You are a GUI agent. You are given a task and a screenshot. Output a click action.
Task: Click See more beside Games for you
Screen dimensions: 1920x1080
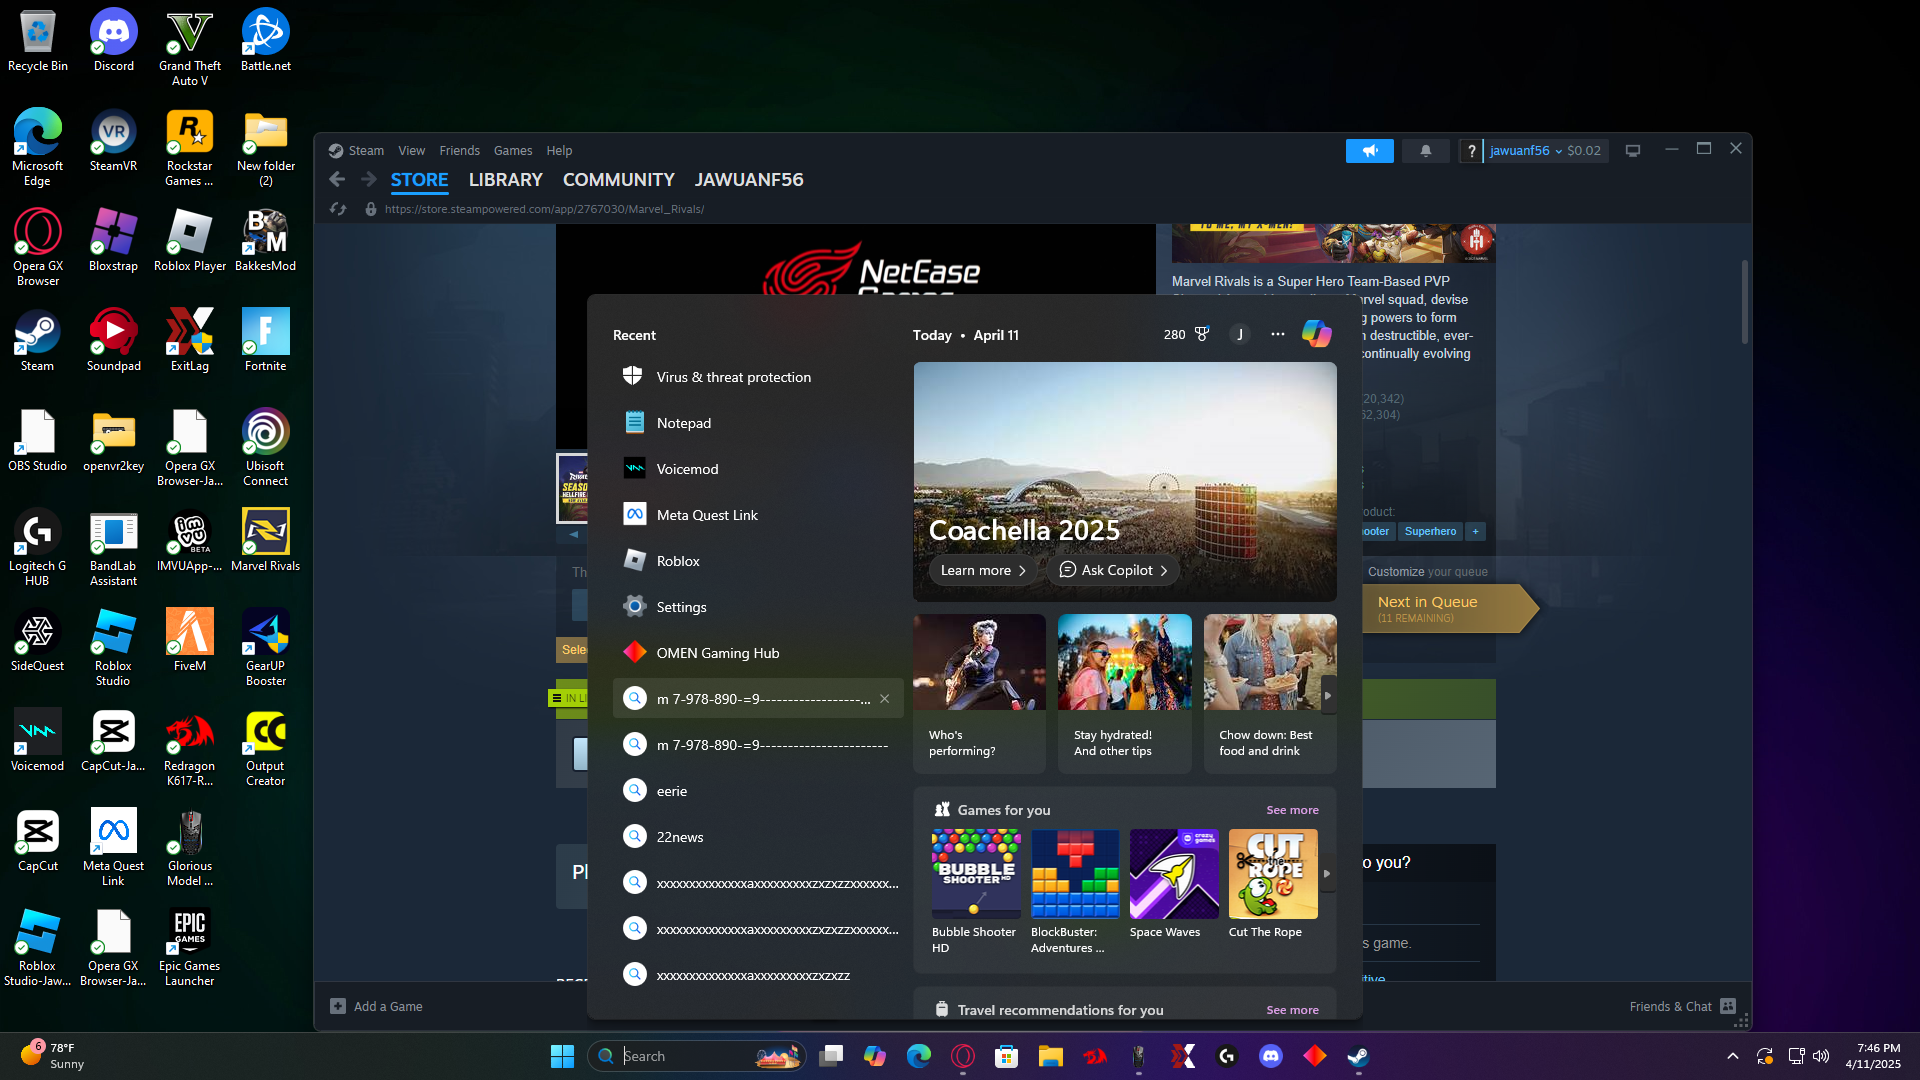pyautogui.click(x=1292, y=810)
